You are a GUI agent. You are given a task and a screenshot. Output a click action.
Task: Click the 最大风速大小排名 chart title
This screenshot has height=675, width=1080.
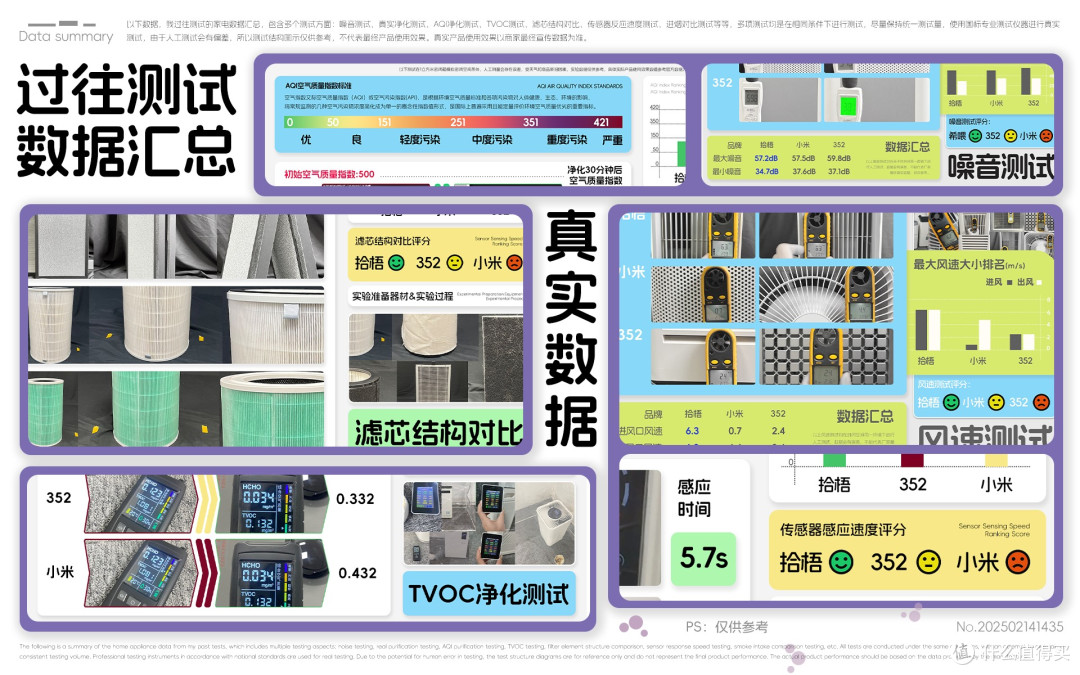pyautogui.click(x=969, y=264)
